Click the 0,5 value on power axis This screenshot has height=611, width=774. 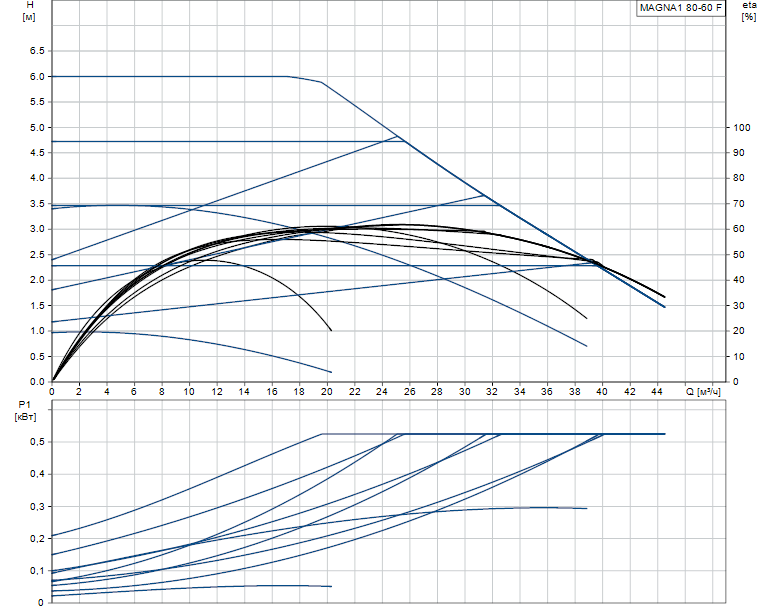38,442
